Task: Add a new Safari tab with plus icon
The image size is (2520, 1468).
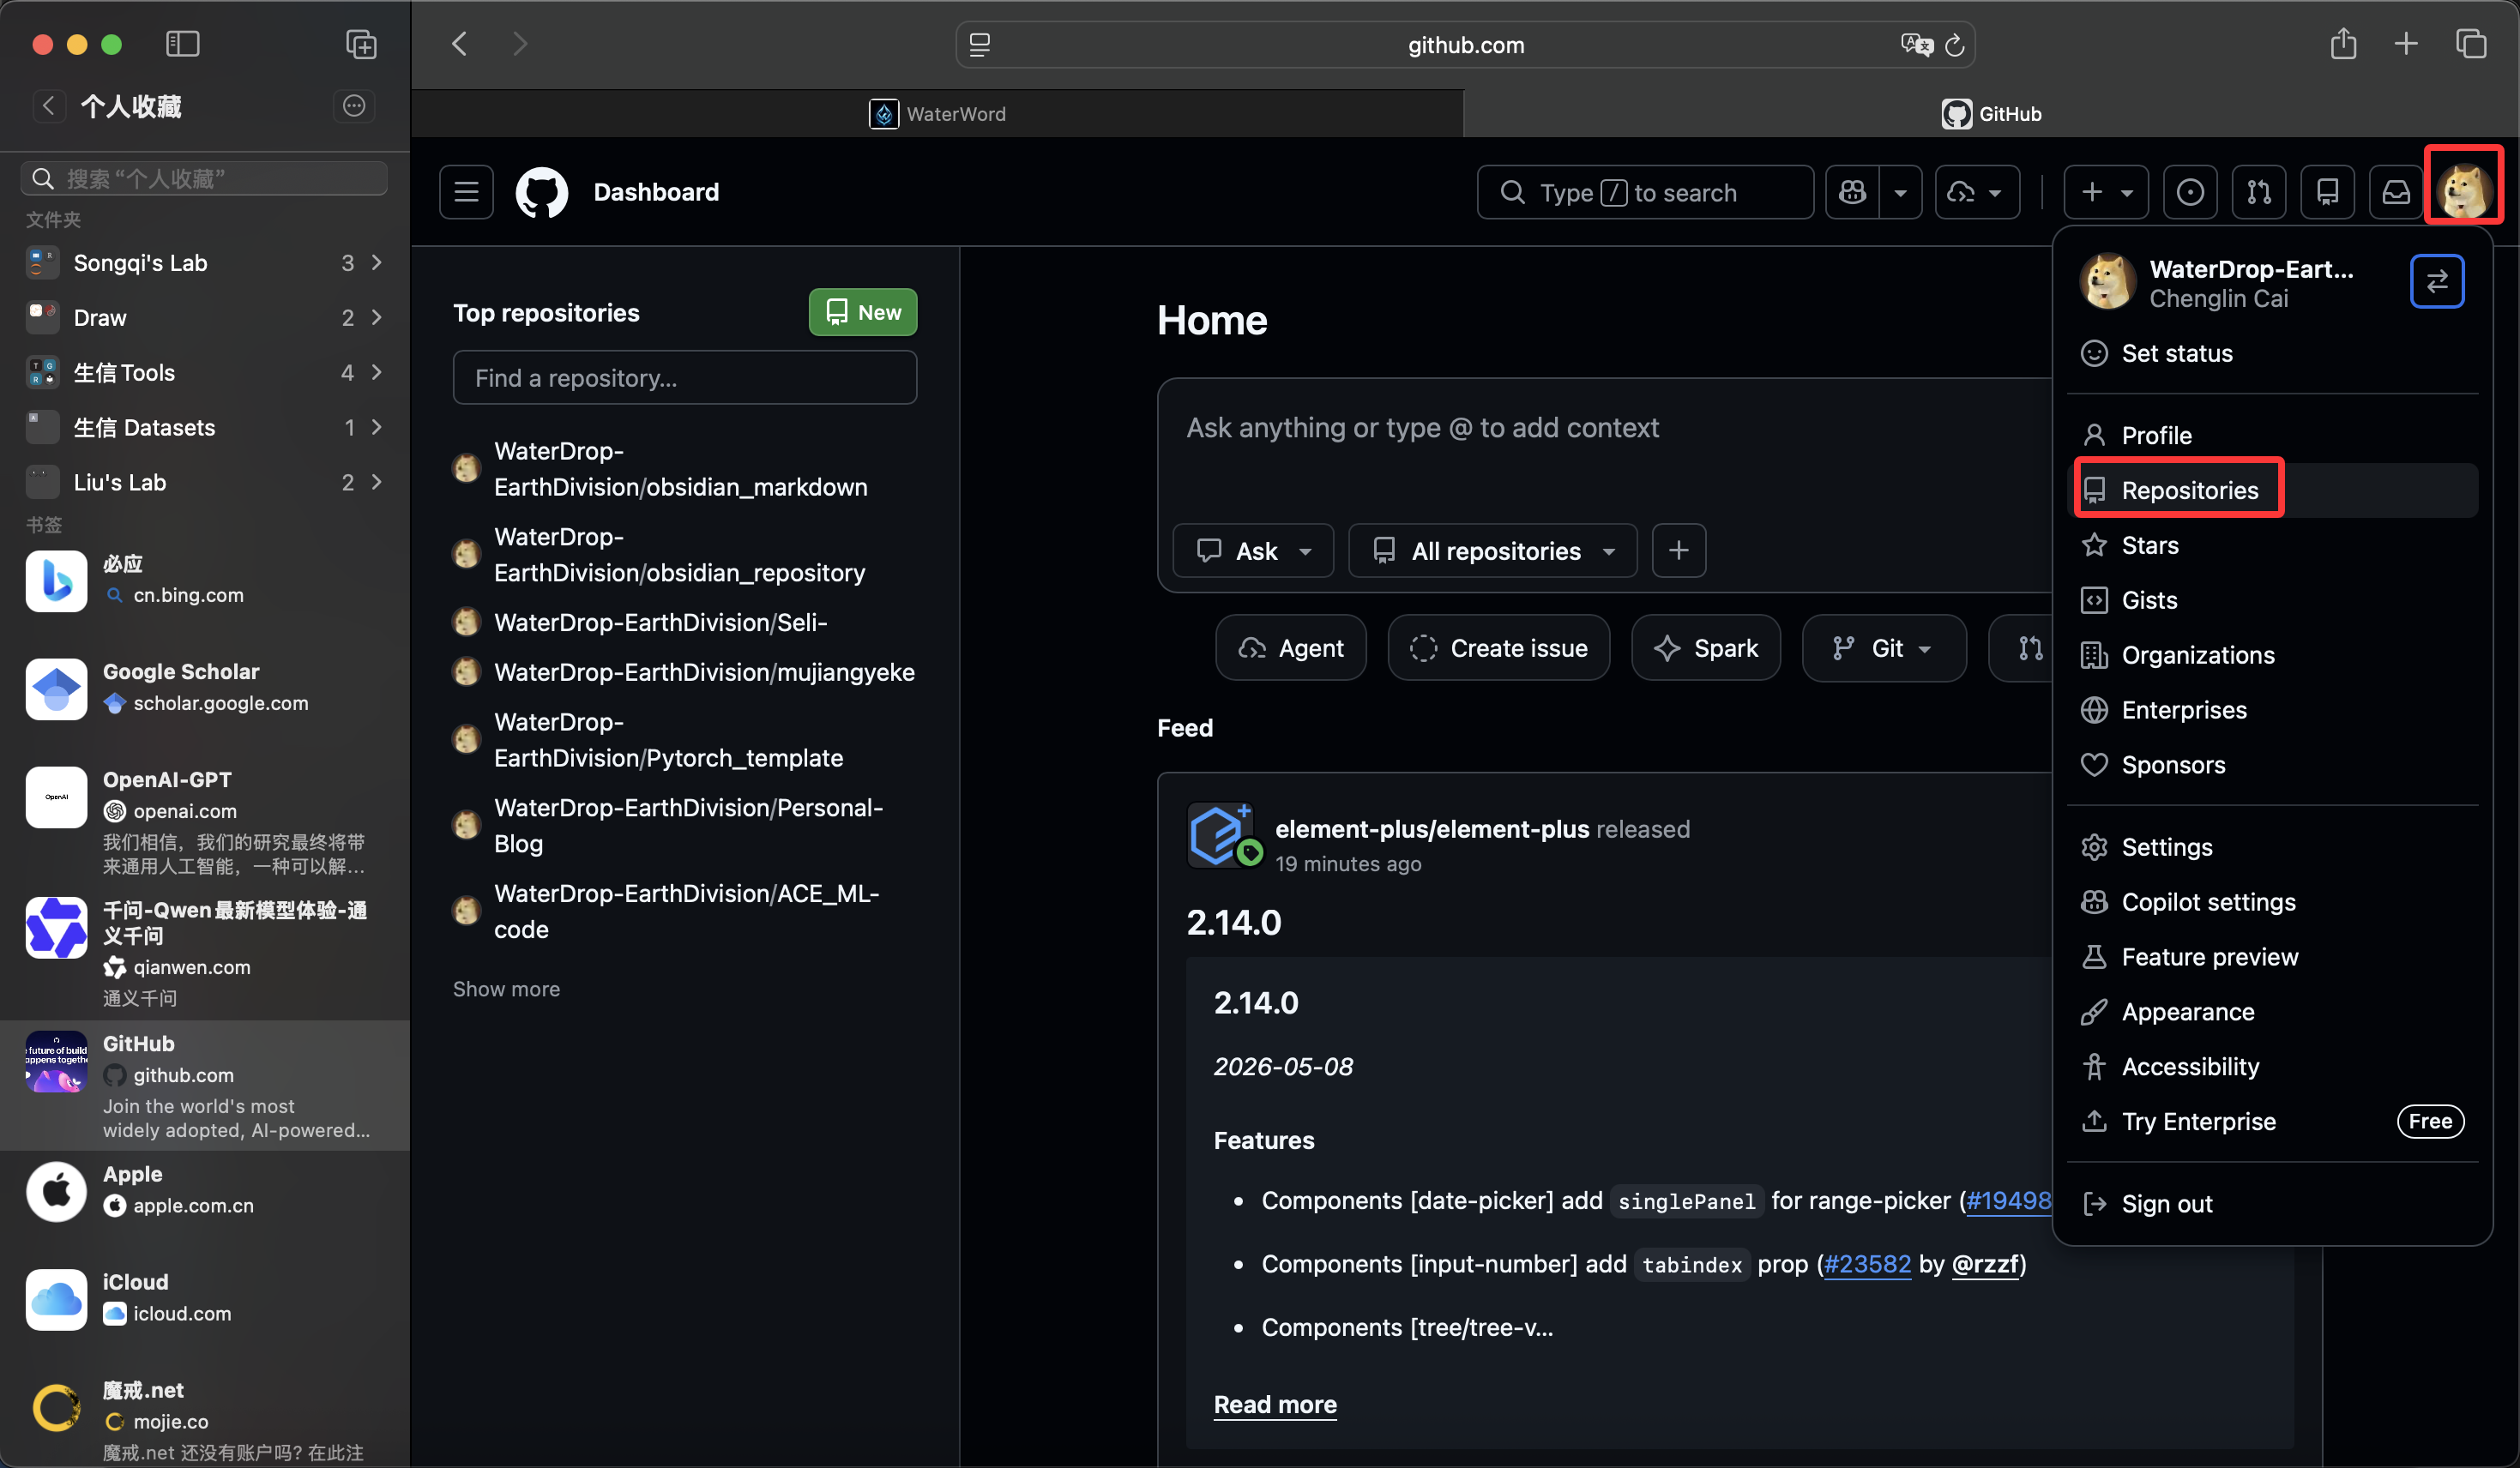Action: point(2406,44)
